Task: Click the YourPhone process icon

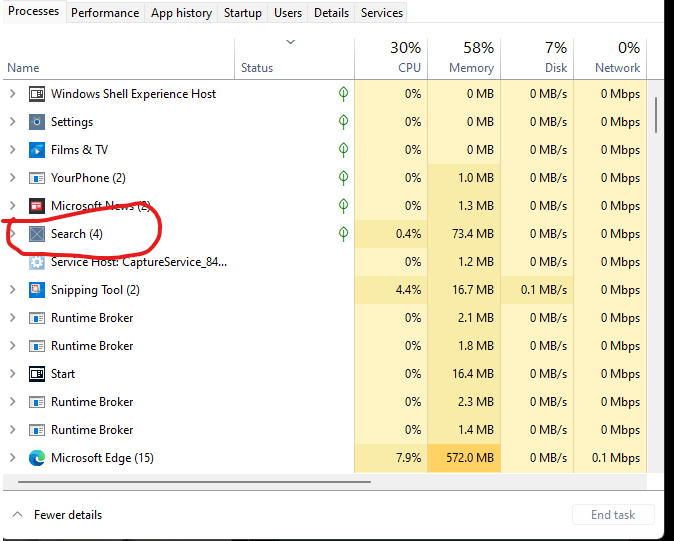Action: [37, 178]
